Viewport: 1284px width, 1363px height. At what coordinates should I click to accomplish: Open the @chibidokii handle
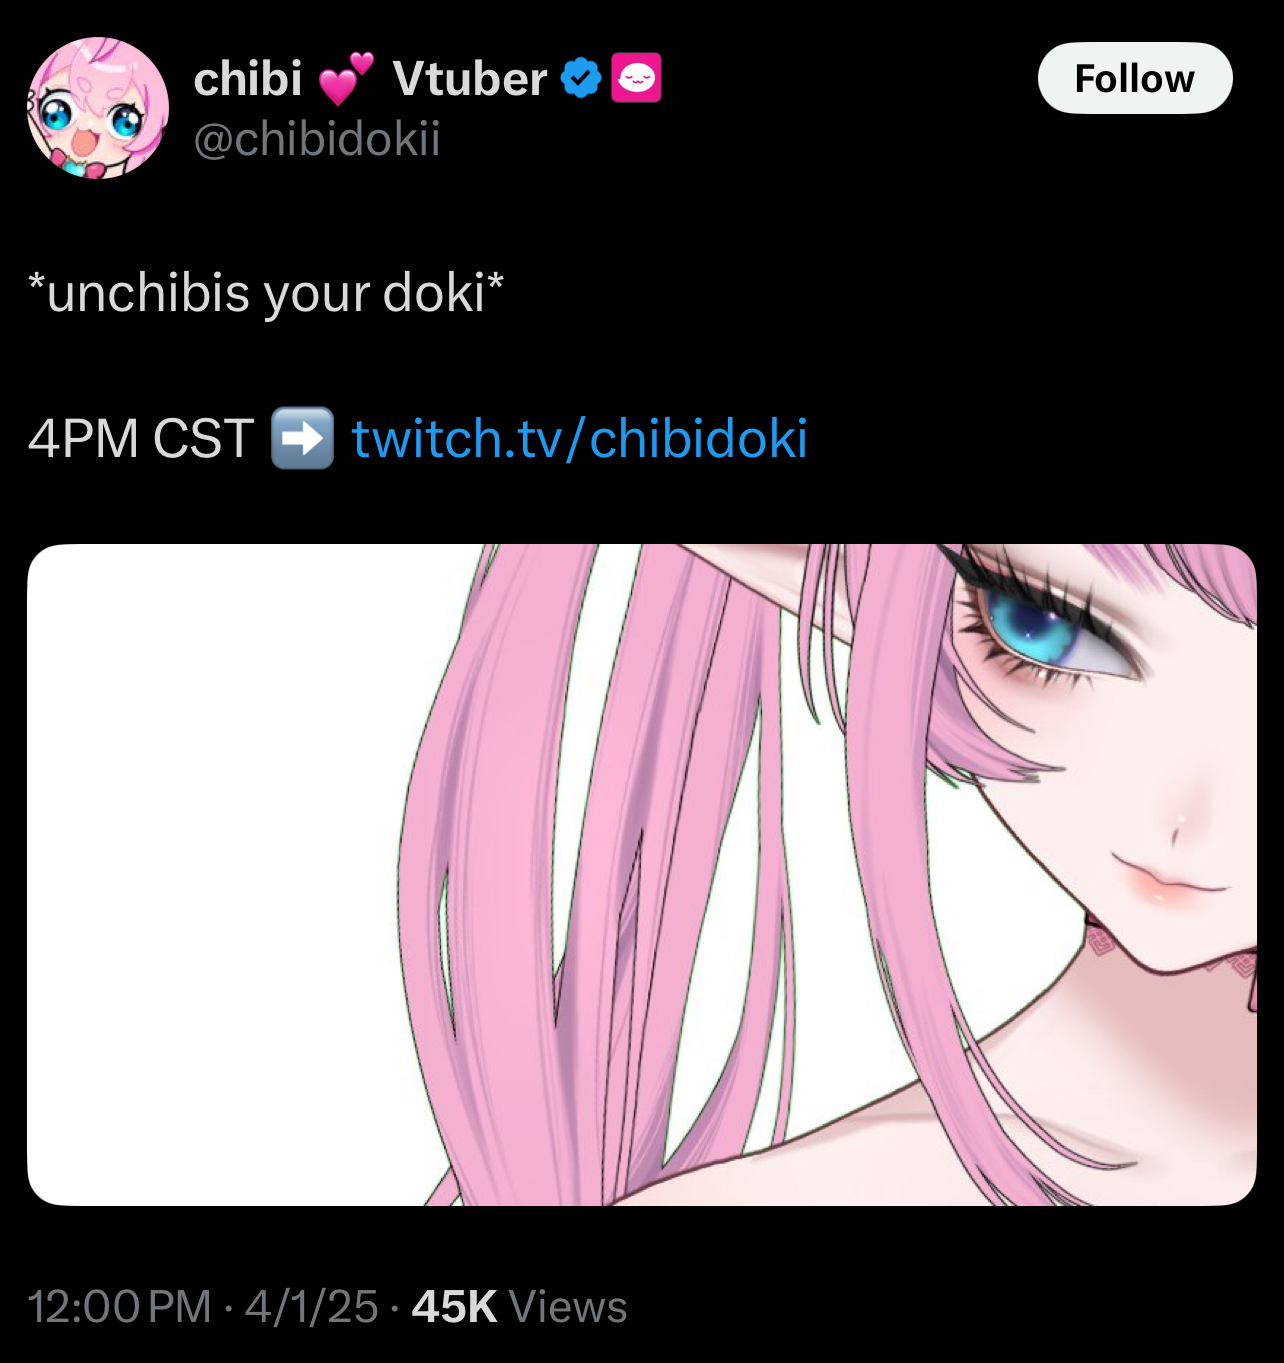(x=316, y=139)
